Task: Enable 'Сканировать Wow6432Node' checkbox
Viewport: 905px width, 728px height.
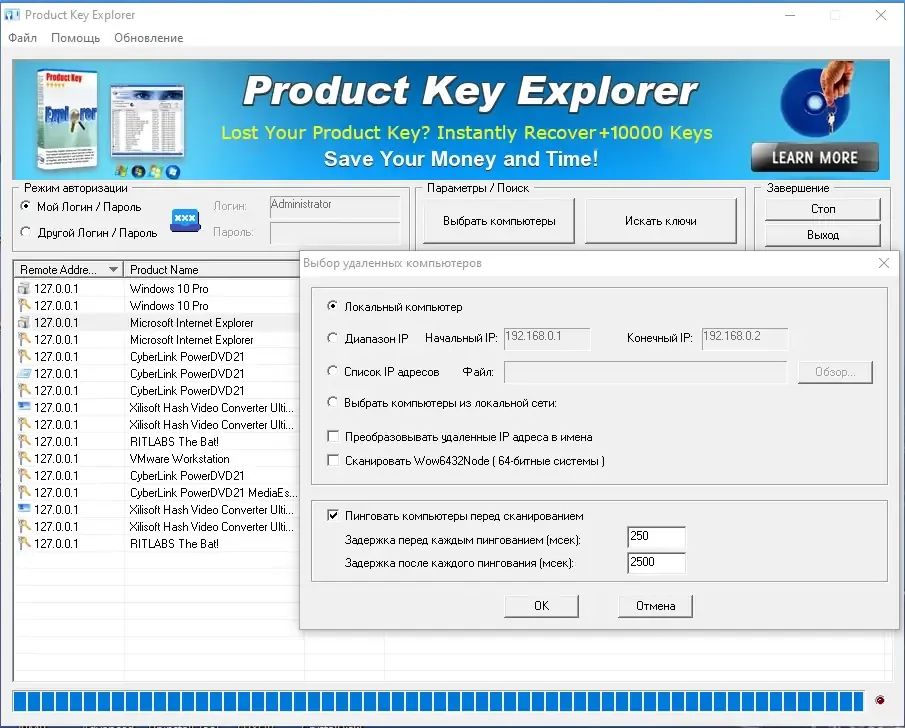Action: click(x=333, y=460)
